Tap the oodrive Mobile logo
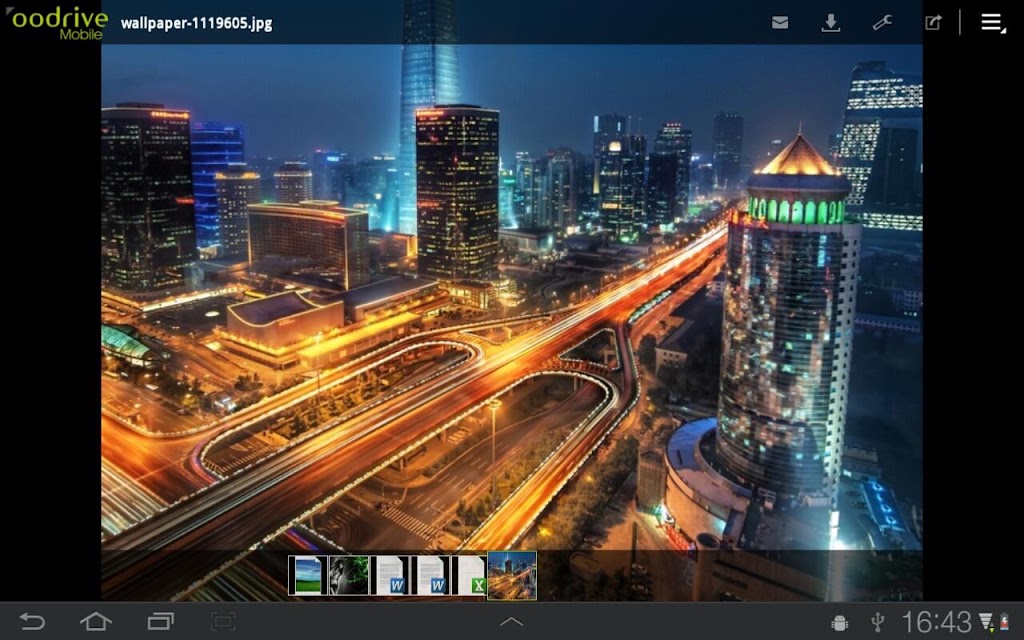The image size is (1024, 640). [57, 24]
